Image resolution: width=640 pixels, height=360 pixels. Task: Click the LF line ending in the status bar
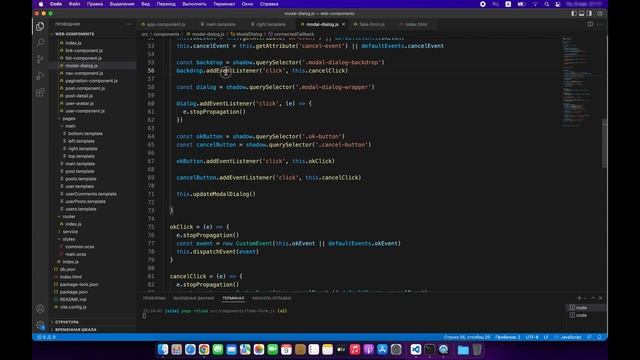click(546, 337)
